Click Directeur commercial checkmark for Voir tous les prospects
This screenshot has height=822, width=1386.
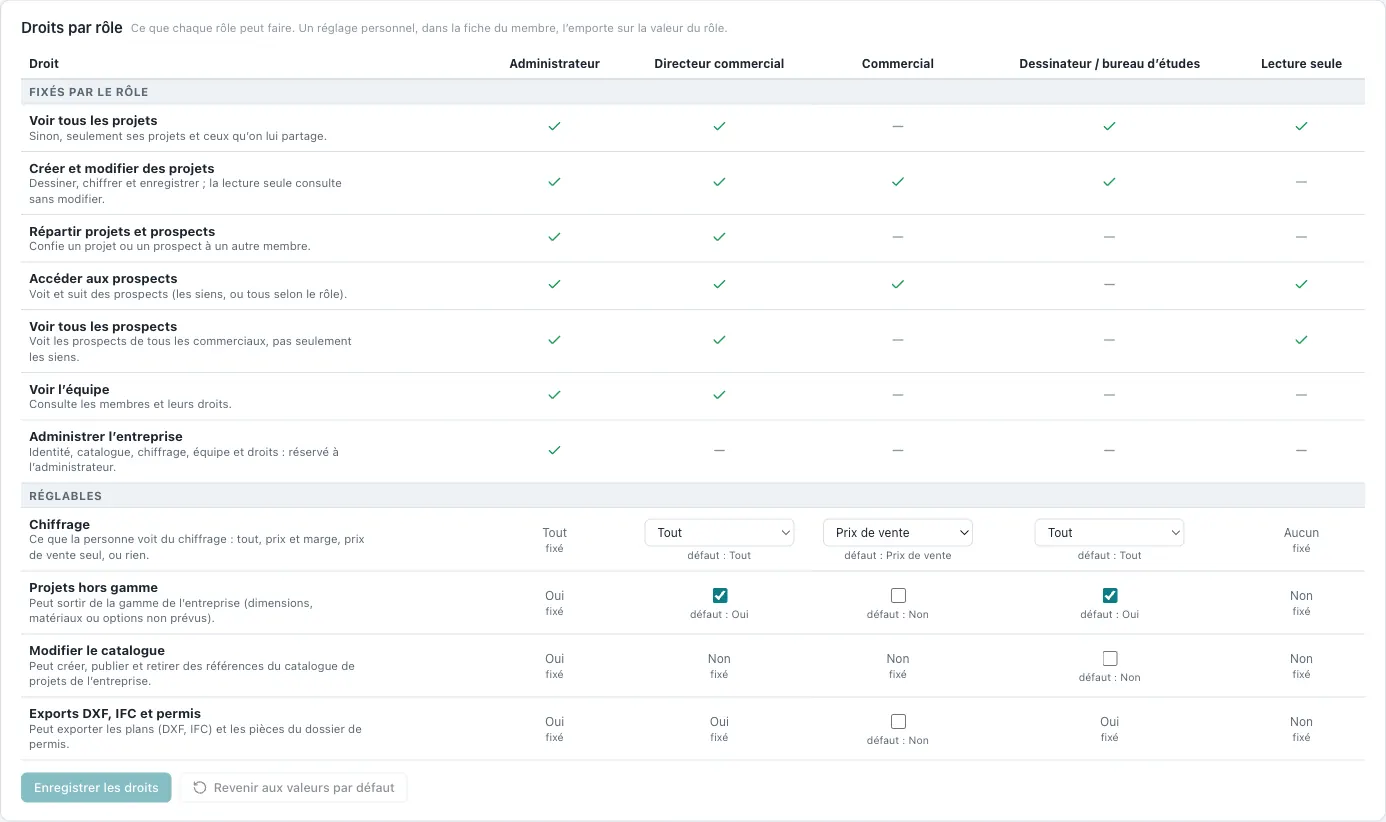(x=719, y=340)
